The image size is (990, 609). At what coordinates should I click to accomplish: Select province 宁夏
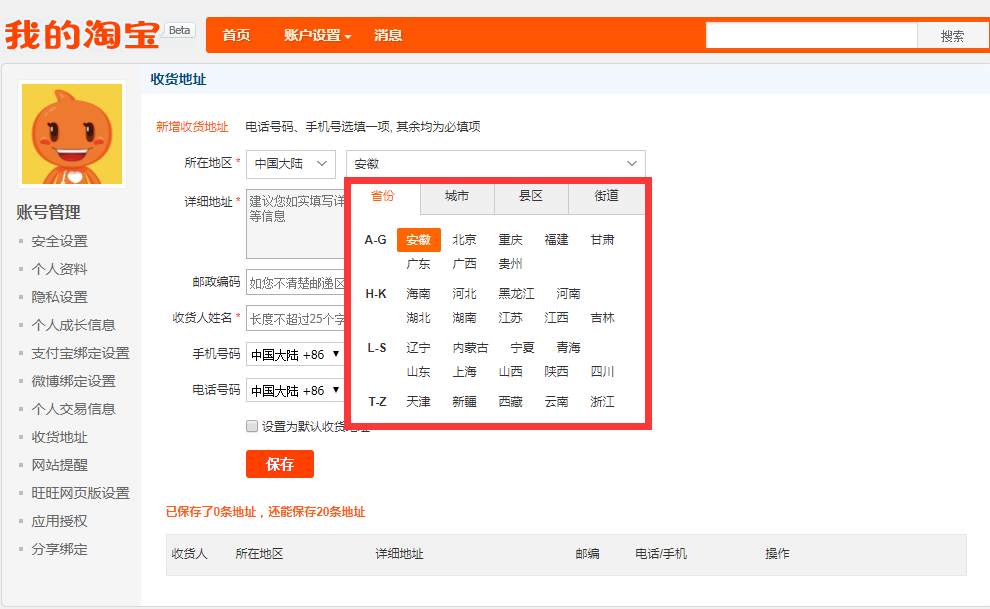(x=522, y=347)
